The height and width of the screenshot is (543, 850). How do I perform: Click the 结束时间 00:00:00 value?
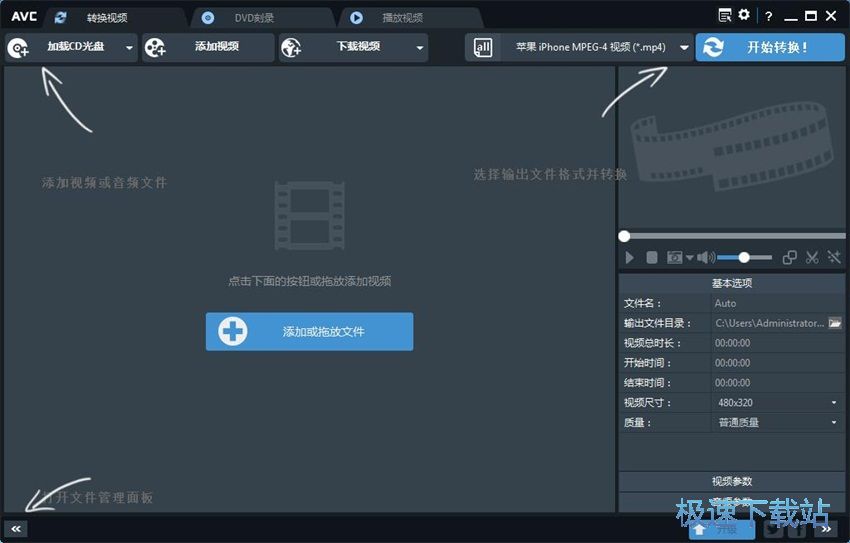732,383
